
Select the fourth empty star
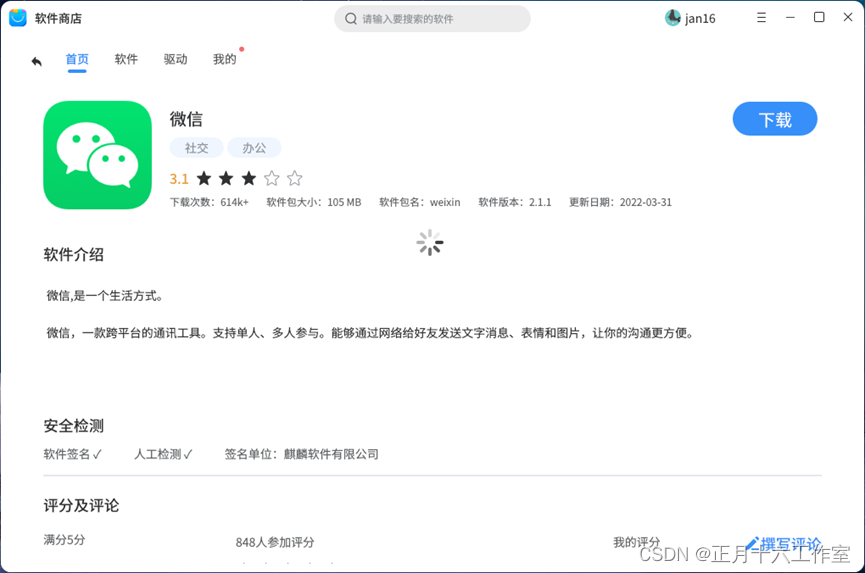click(x=271, y=178)
